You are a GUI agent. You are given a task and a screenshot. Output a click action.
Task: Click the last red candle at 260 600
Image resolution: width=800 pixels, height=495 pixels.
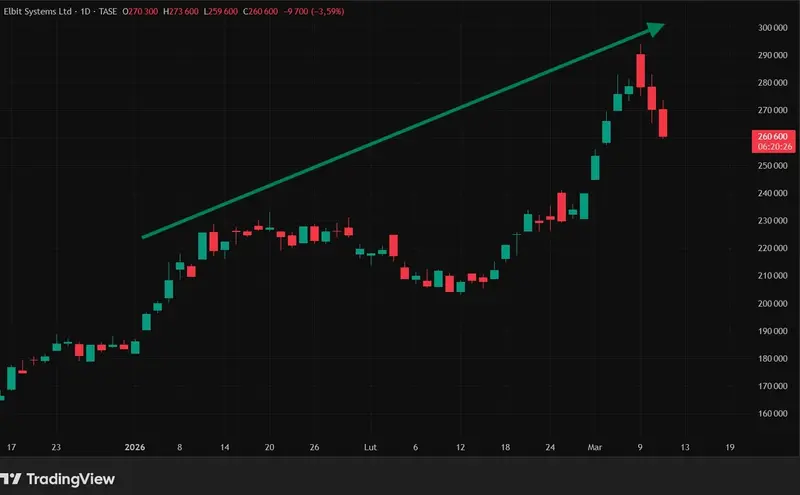point(663,122)
